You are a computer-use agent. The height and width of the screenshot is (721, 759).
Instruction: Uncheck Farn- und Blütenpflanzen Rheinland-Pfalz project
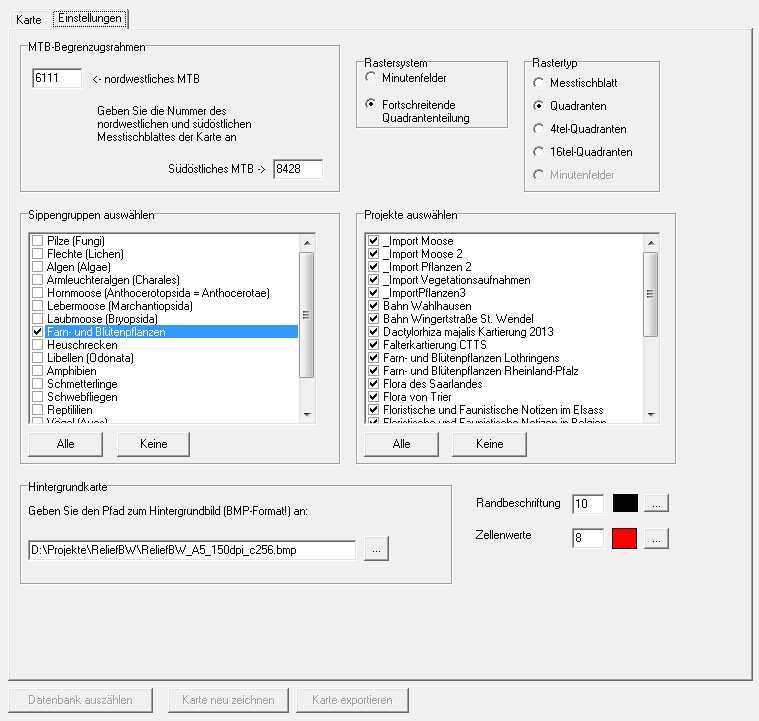pos(373,371)
